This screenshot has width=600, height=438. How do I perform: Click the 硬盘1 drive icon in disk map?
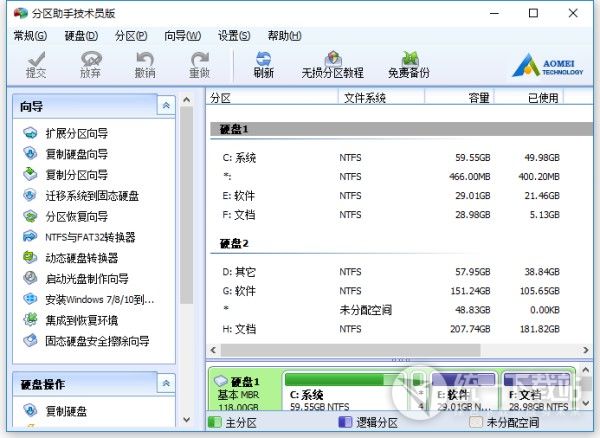point(221,381)
